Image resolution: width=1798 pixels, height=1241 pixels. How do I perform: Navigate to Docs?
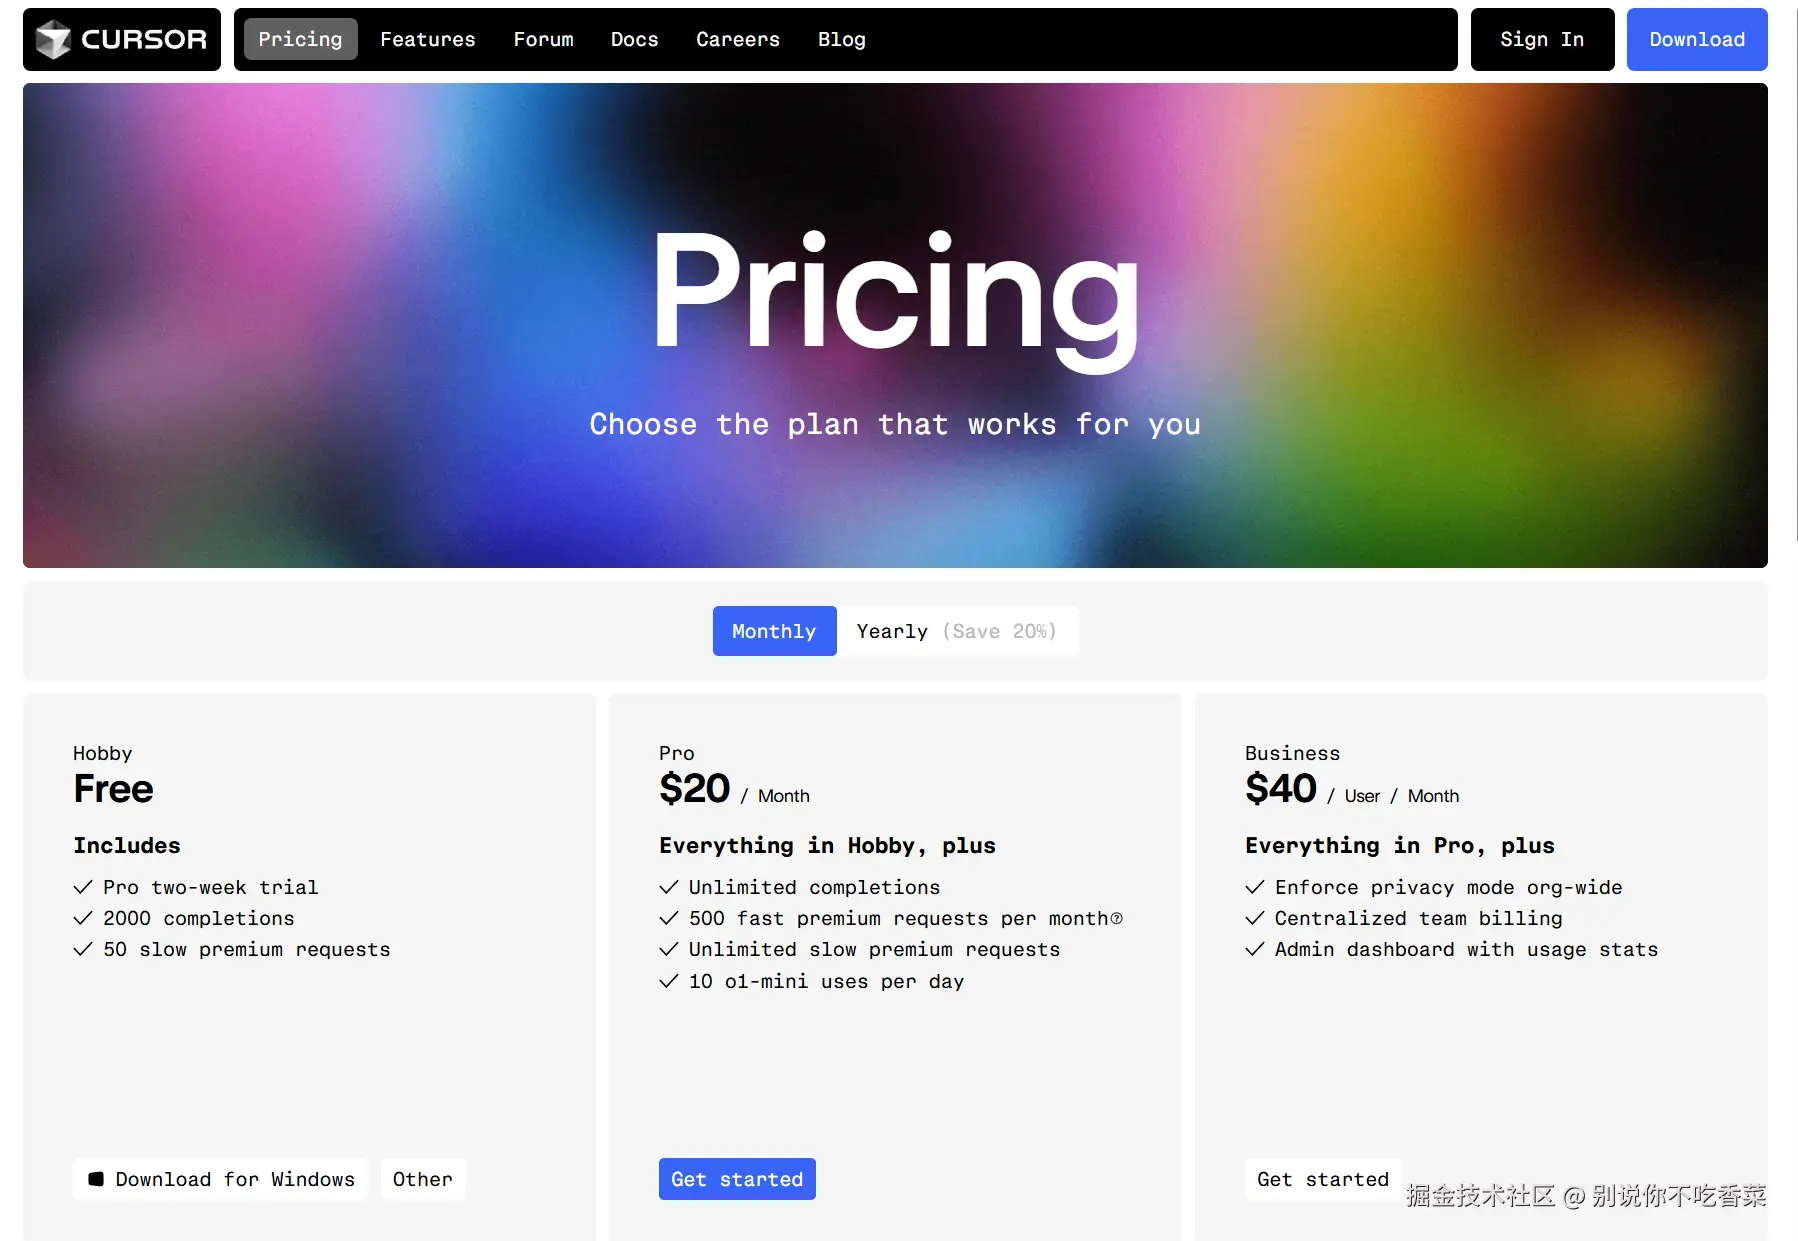tap(634, 39)
